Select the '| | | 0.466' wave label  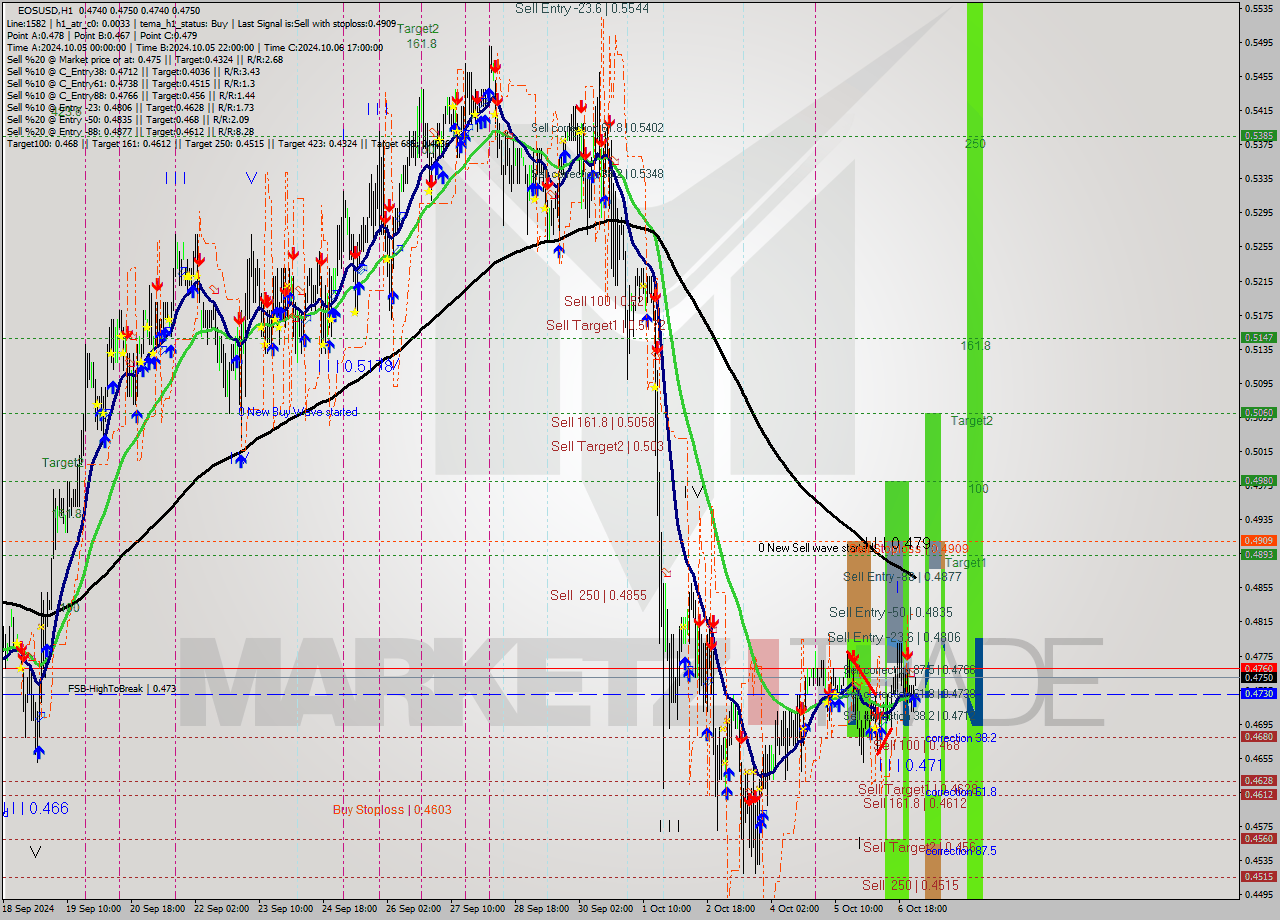[36, 808]
